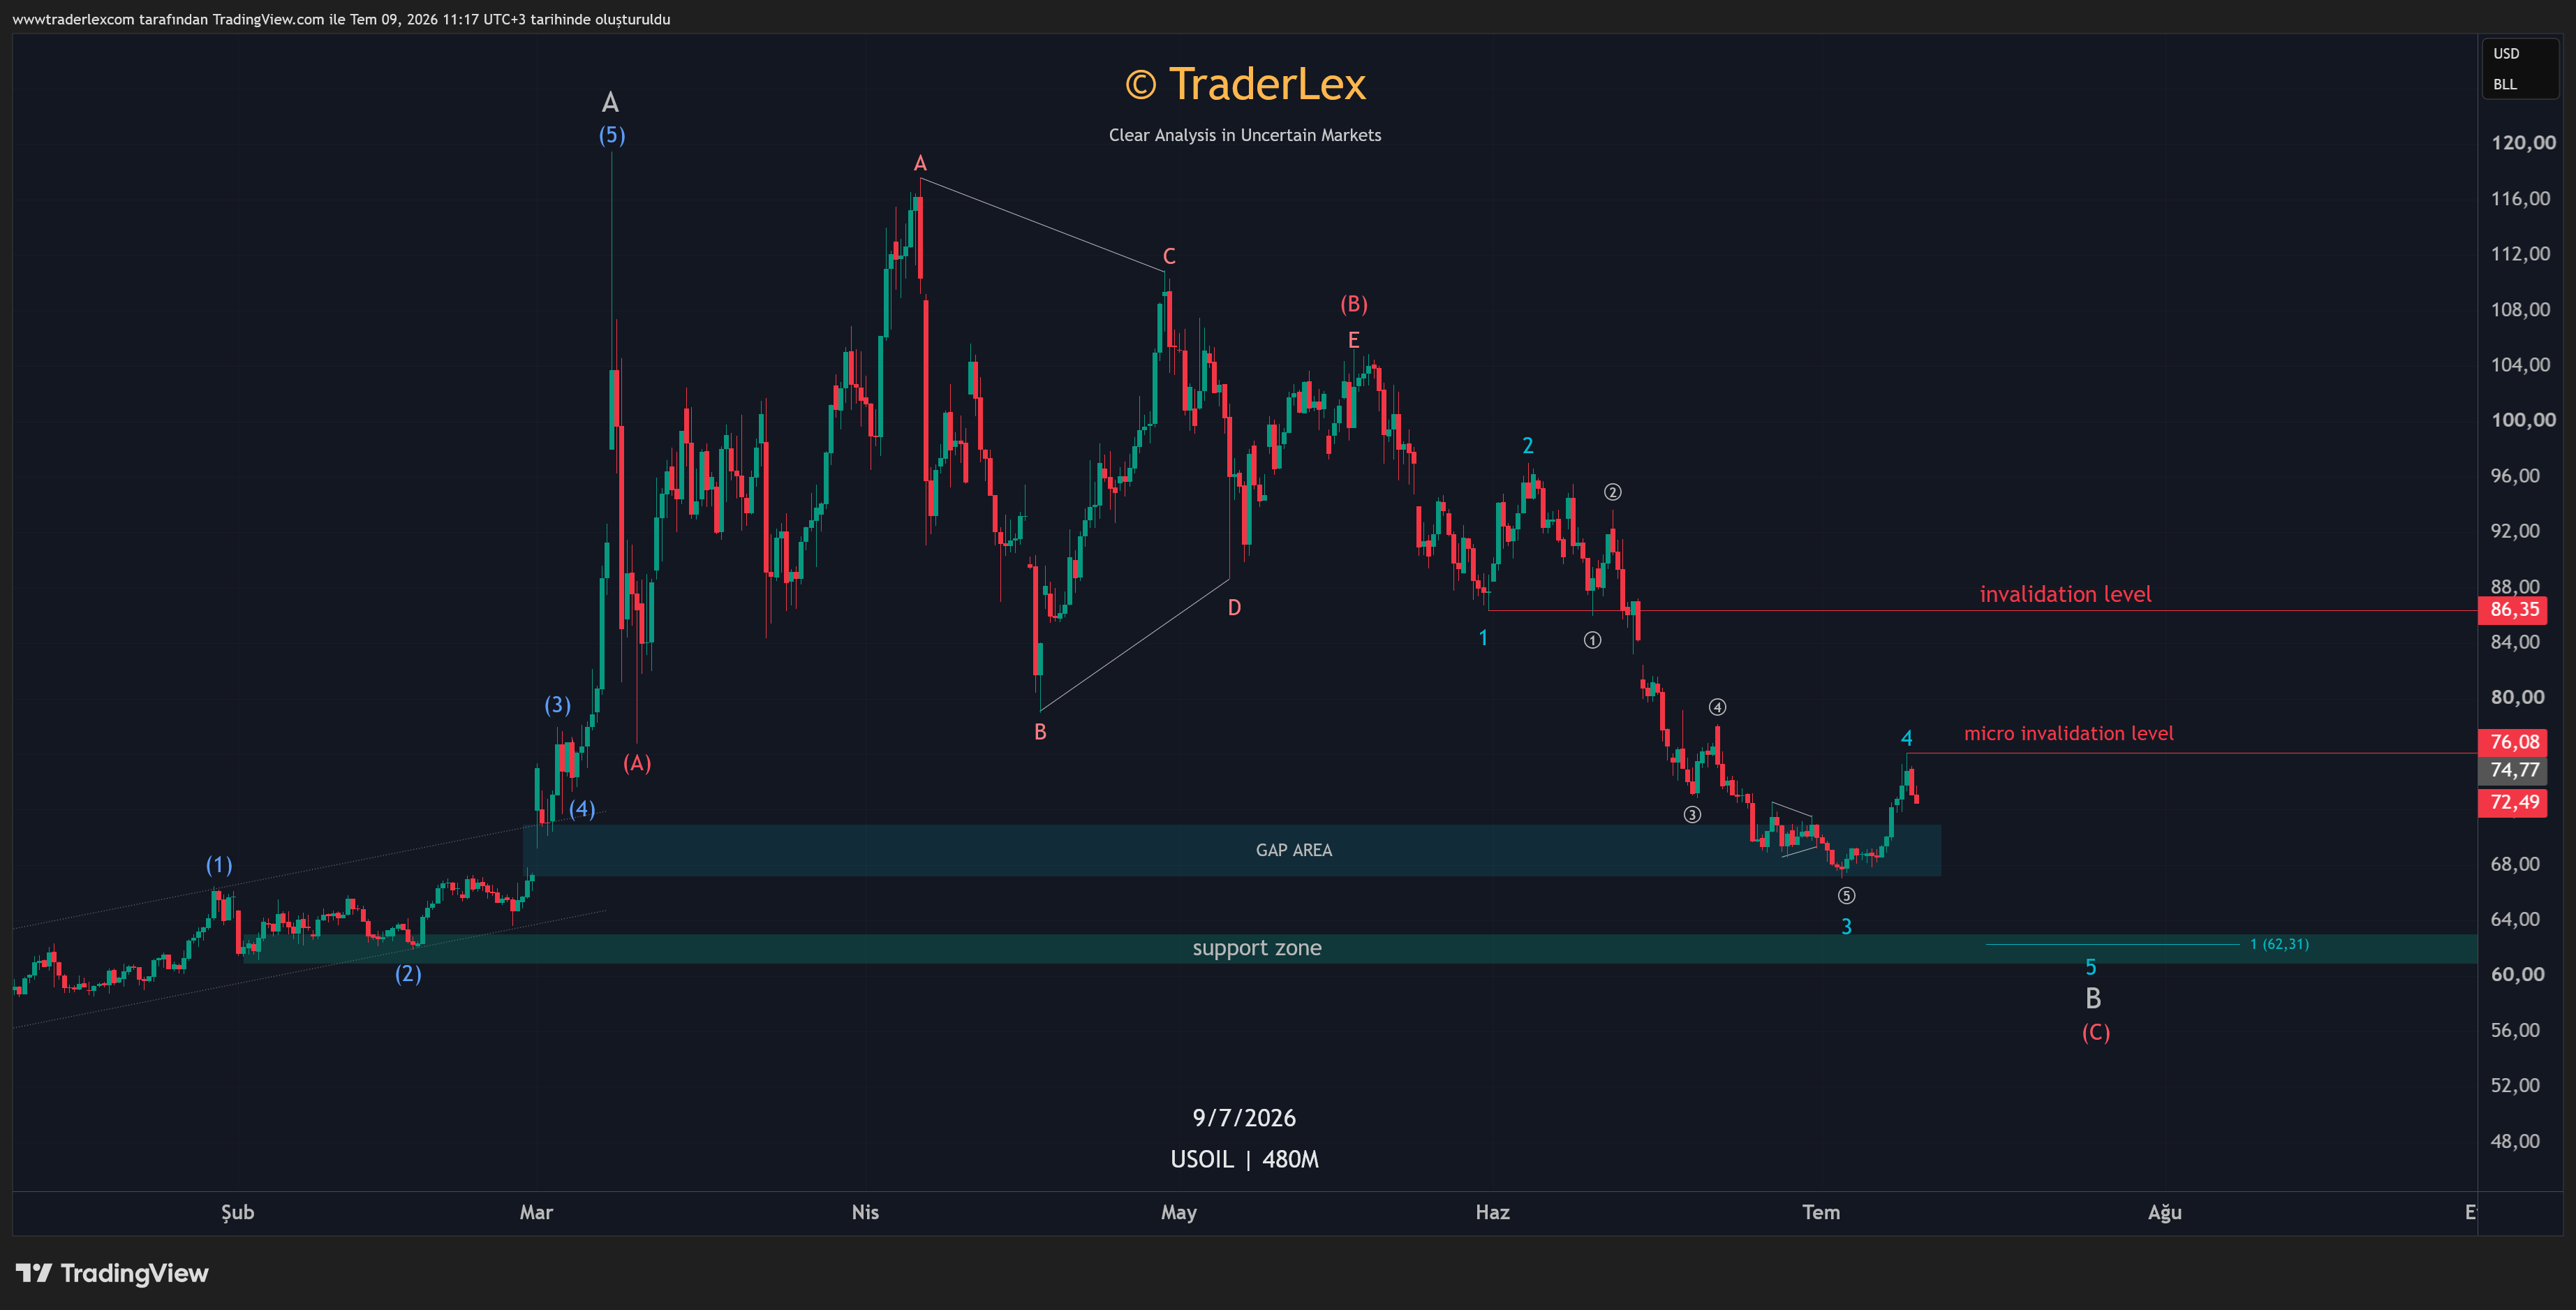Click the red 'C' triangle label
Viewport: 2576px width, 1310px height.
[1168, 256]
